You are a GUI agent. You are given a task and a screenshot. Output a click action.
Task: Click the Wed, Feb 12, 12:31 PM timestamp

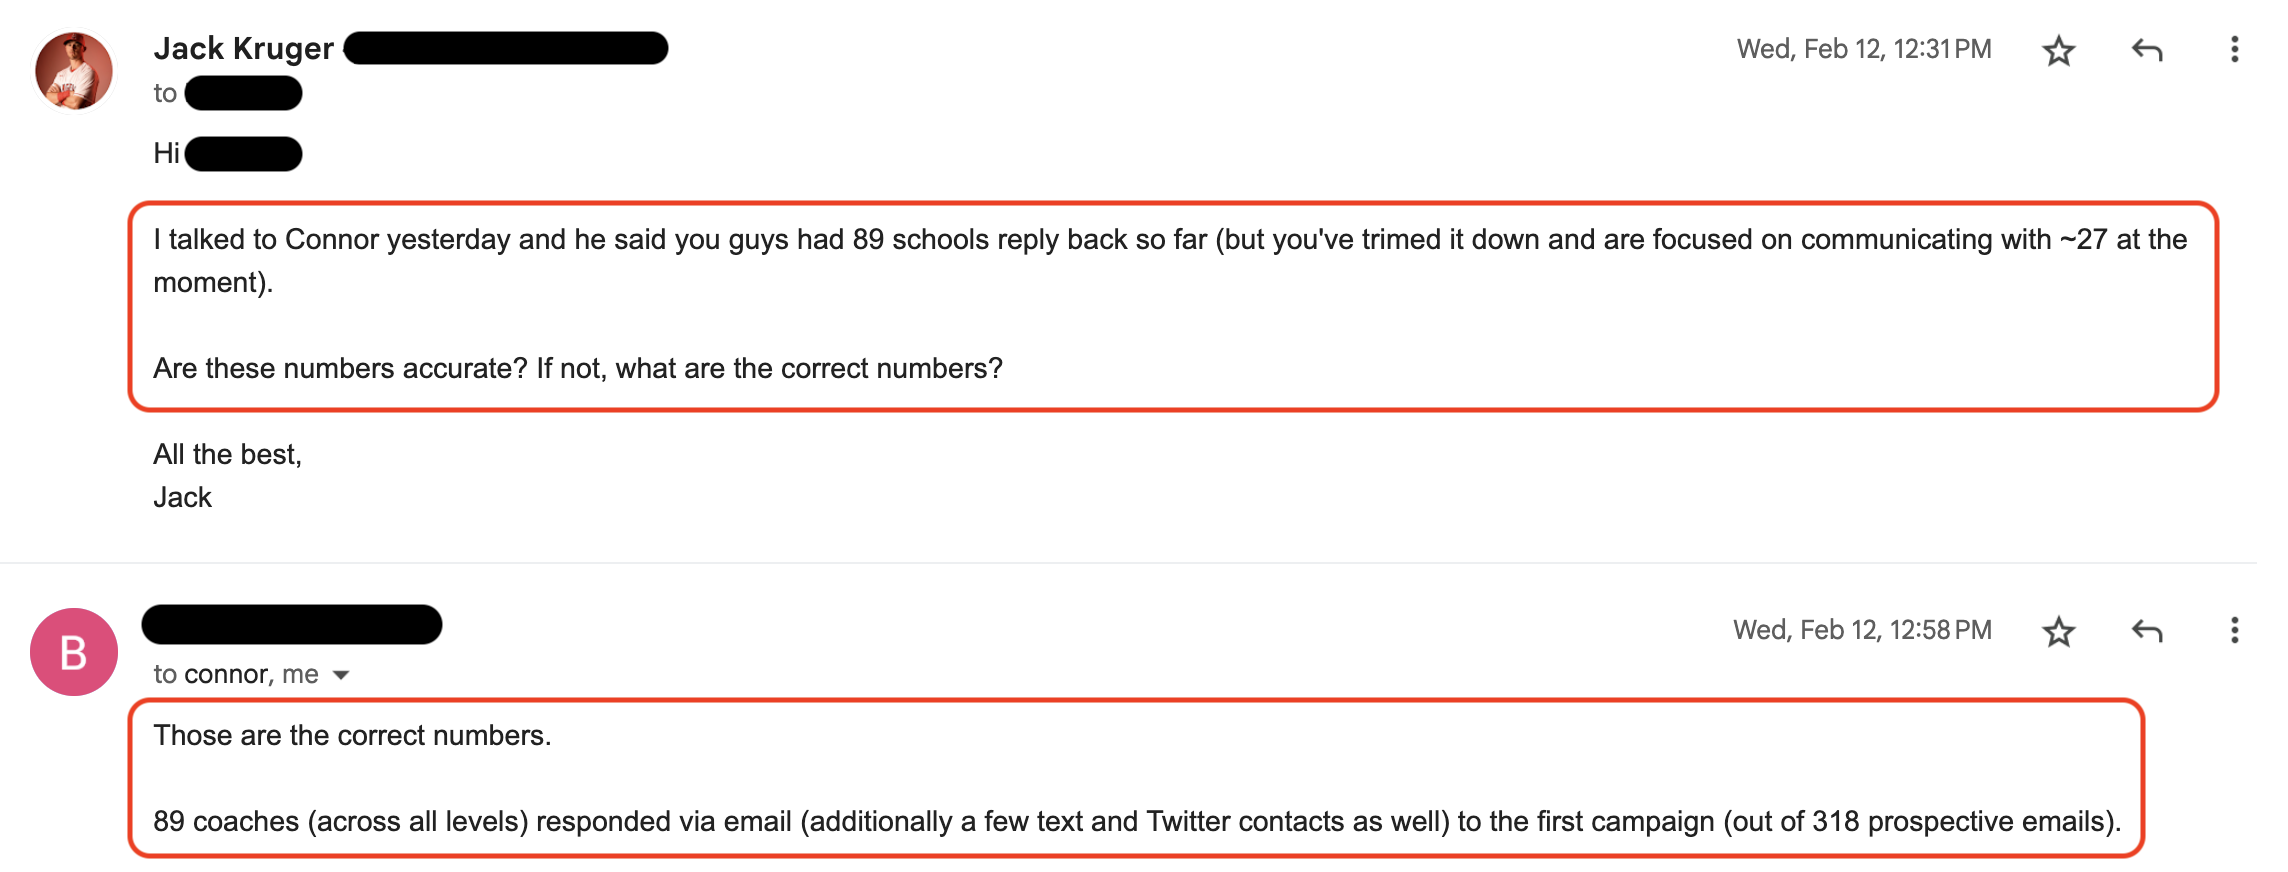(1863, 49)
